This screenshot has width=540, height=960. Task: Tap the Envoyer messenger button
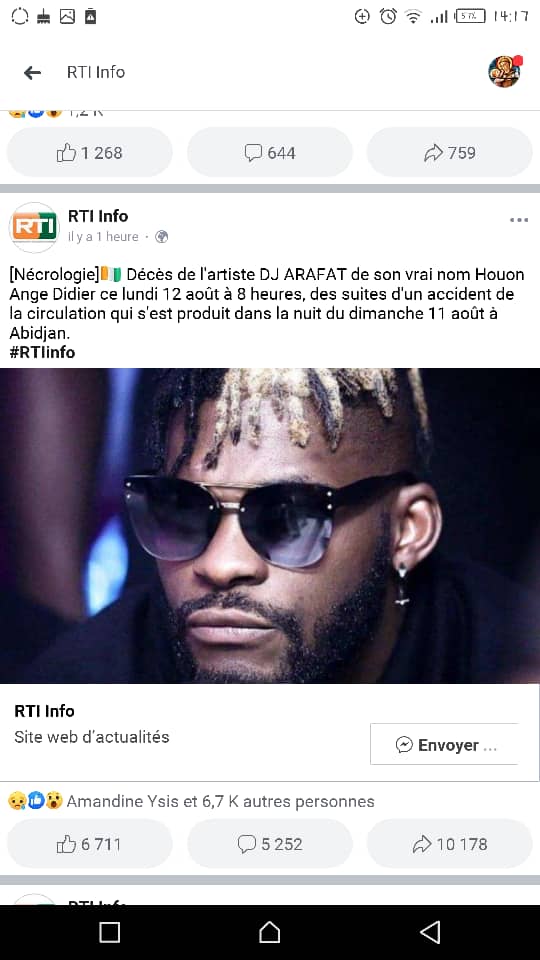pyautogui.click(x=444, y=744)
